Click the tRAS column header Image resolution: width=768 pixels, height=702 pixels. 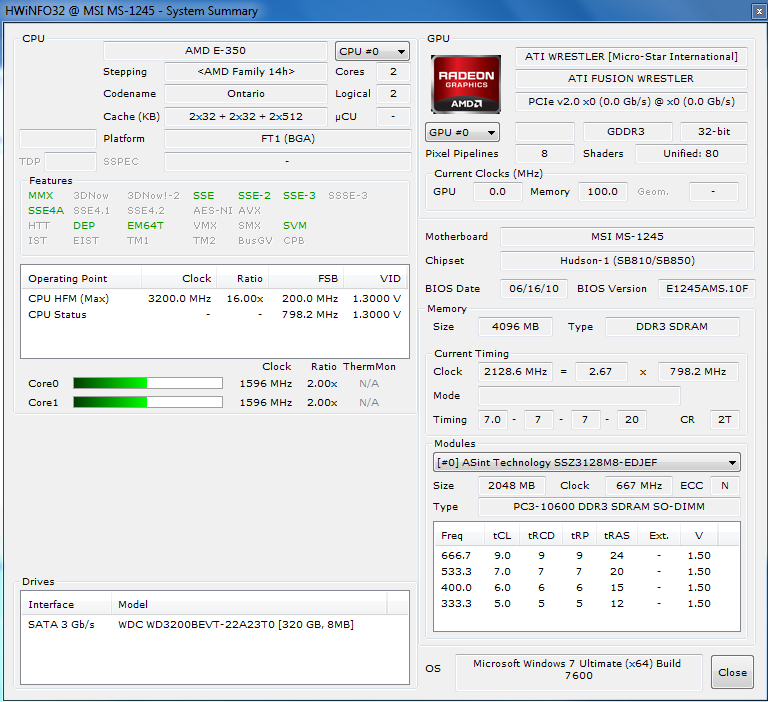click(x=616, y=535)
